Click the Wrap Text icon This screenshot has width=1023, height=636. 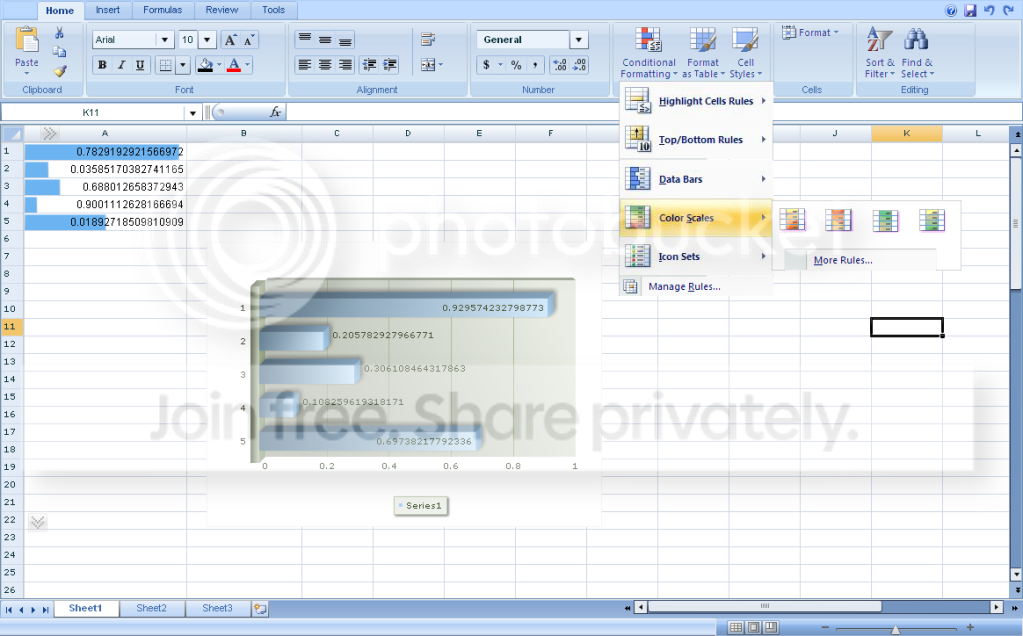pyautogui.click(x=428, y=40)
